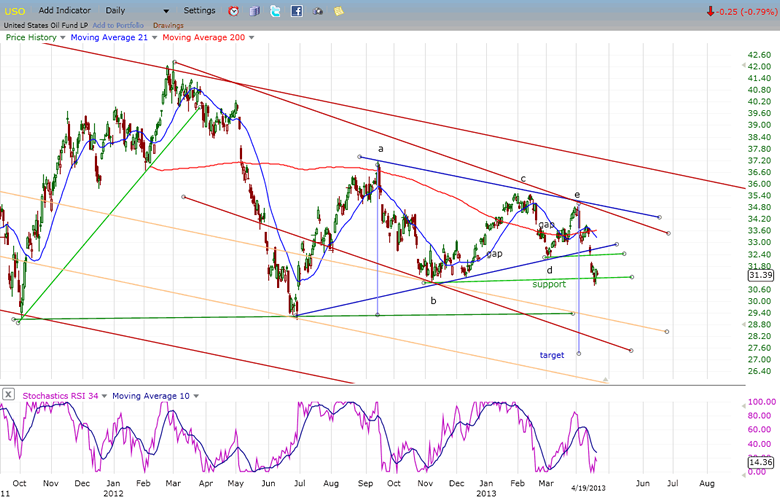The height and width of the screenshot is (498, 780).
Task: Expand Moving Average 10 indicator options
Action: tap(194, 396)
